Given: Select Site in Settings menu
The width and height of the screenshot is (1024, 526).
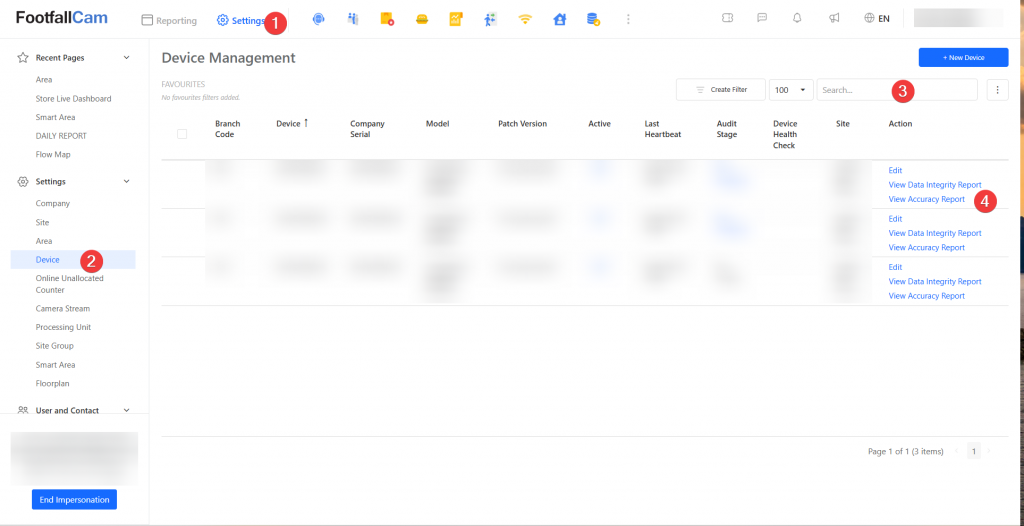Looking at the screenshot, I should tap(42, 222).
